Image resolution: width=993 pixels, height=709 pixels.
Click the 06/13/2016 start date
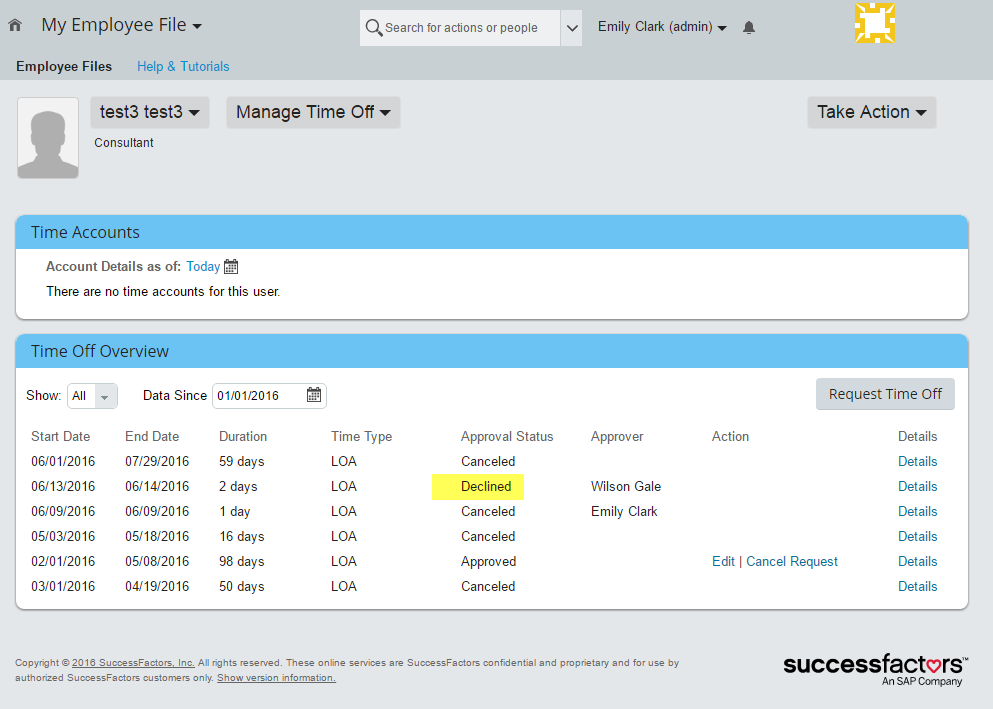pos(63,486)
